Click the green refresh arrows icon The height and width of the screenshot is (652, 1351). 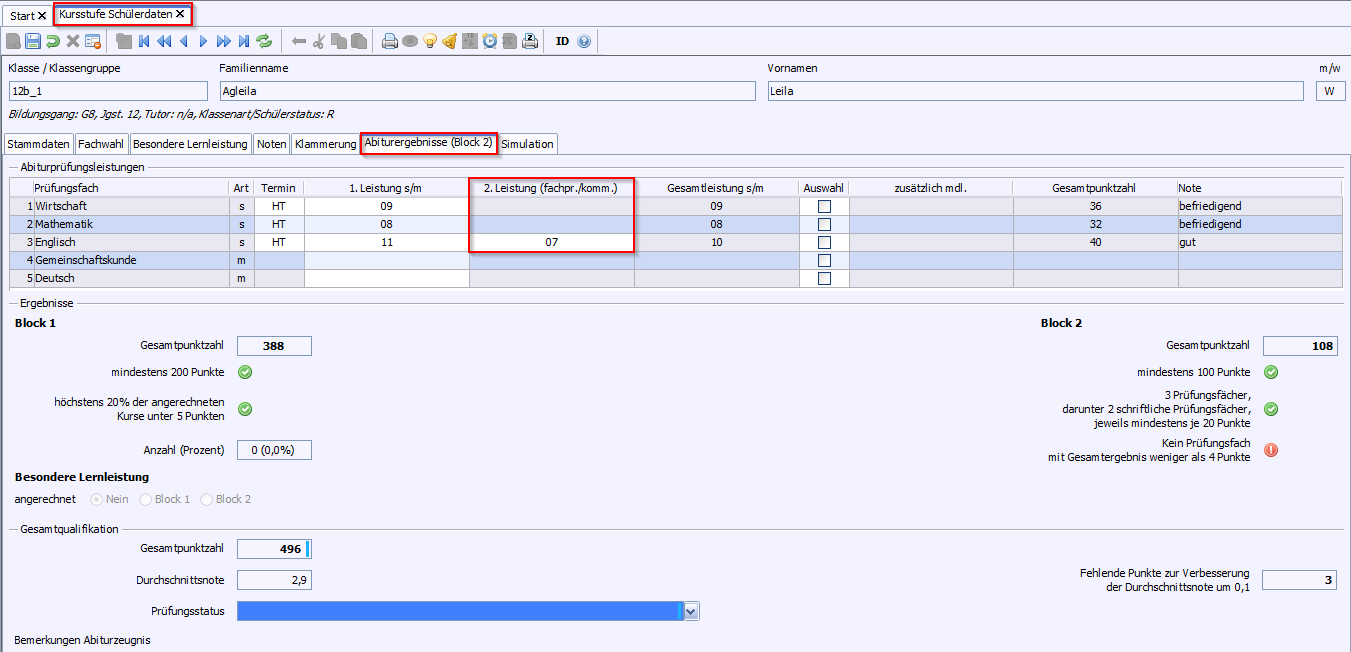264,41
